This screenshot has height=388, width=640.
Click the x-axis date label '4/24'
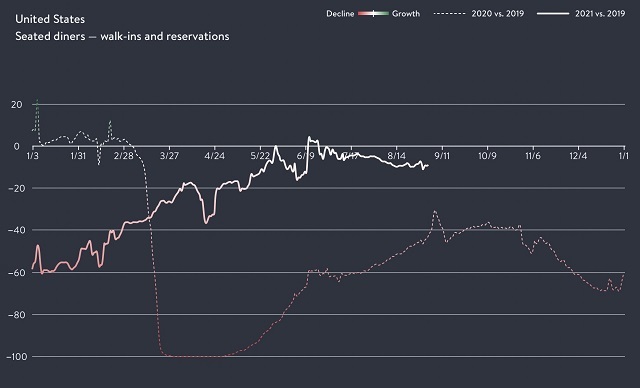coord(215,156)
